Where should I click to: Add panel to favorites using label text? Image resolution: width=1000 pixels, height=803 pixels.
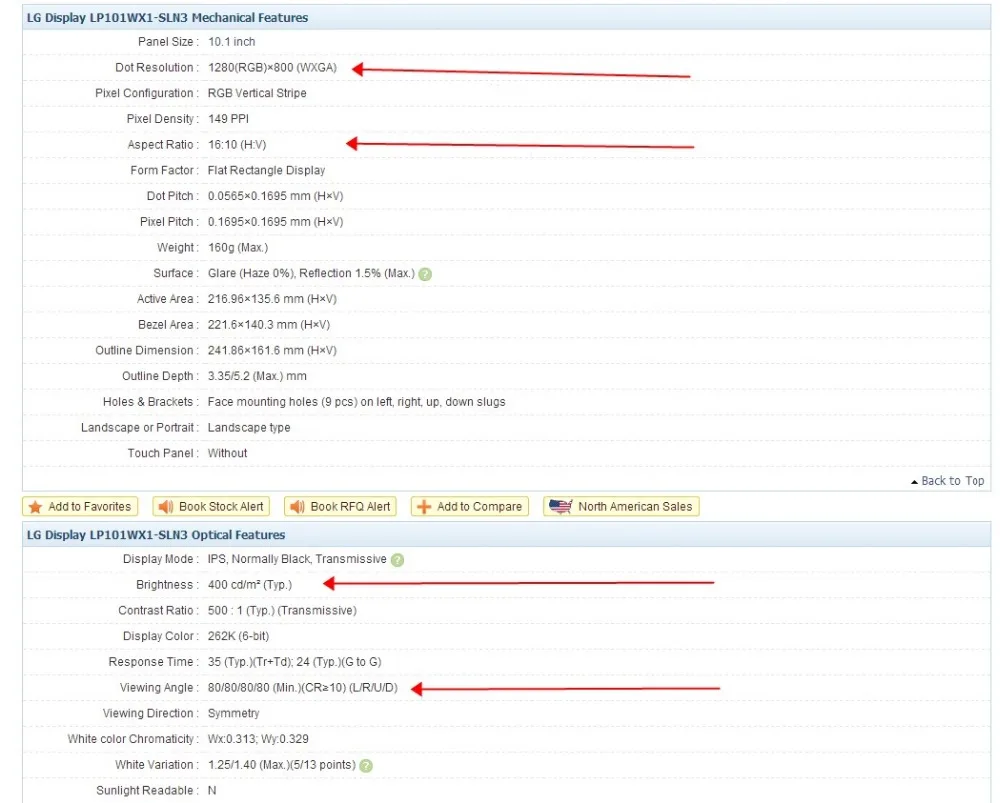tap(89, 506)
